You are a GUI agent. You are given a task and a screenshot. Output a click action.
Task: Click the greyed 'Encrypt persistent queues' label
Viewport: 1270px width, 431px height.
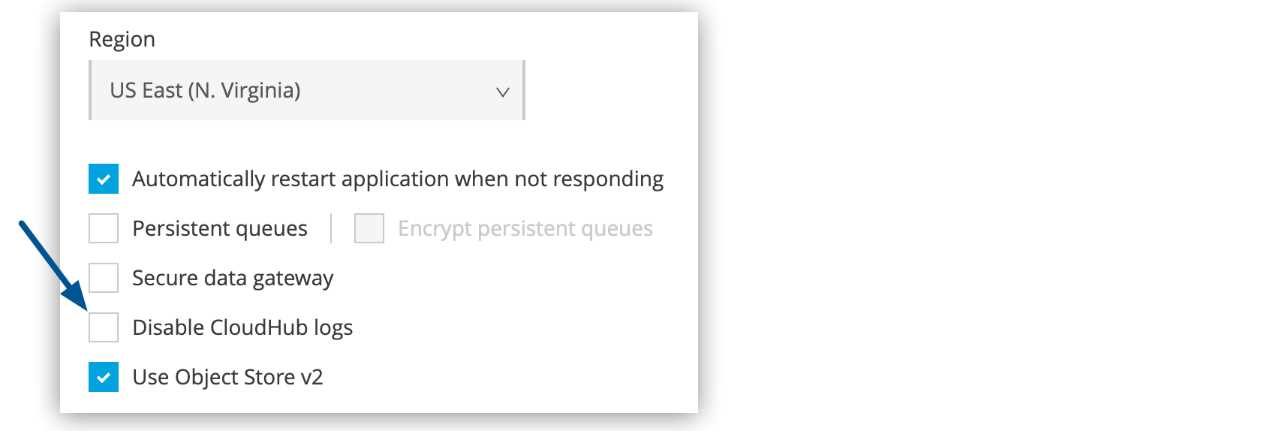(x=525, y=229)
